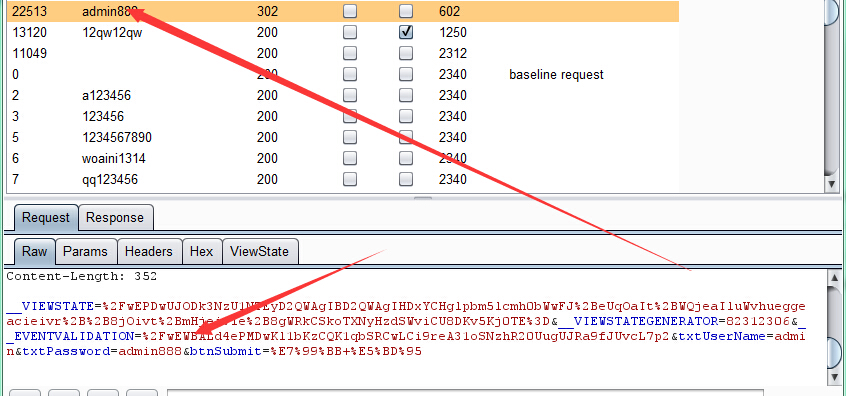Image resolution: width=846 pixels, height=396 pixels.
Task: Open the Headers tab
Action: click(149, 251)
